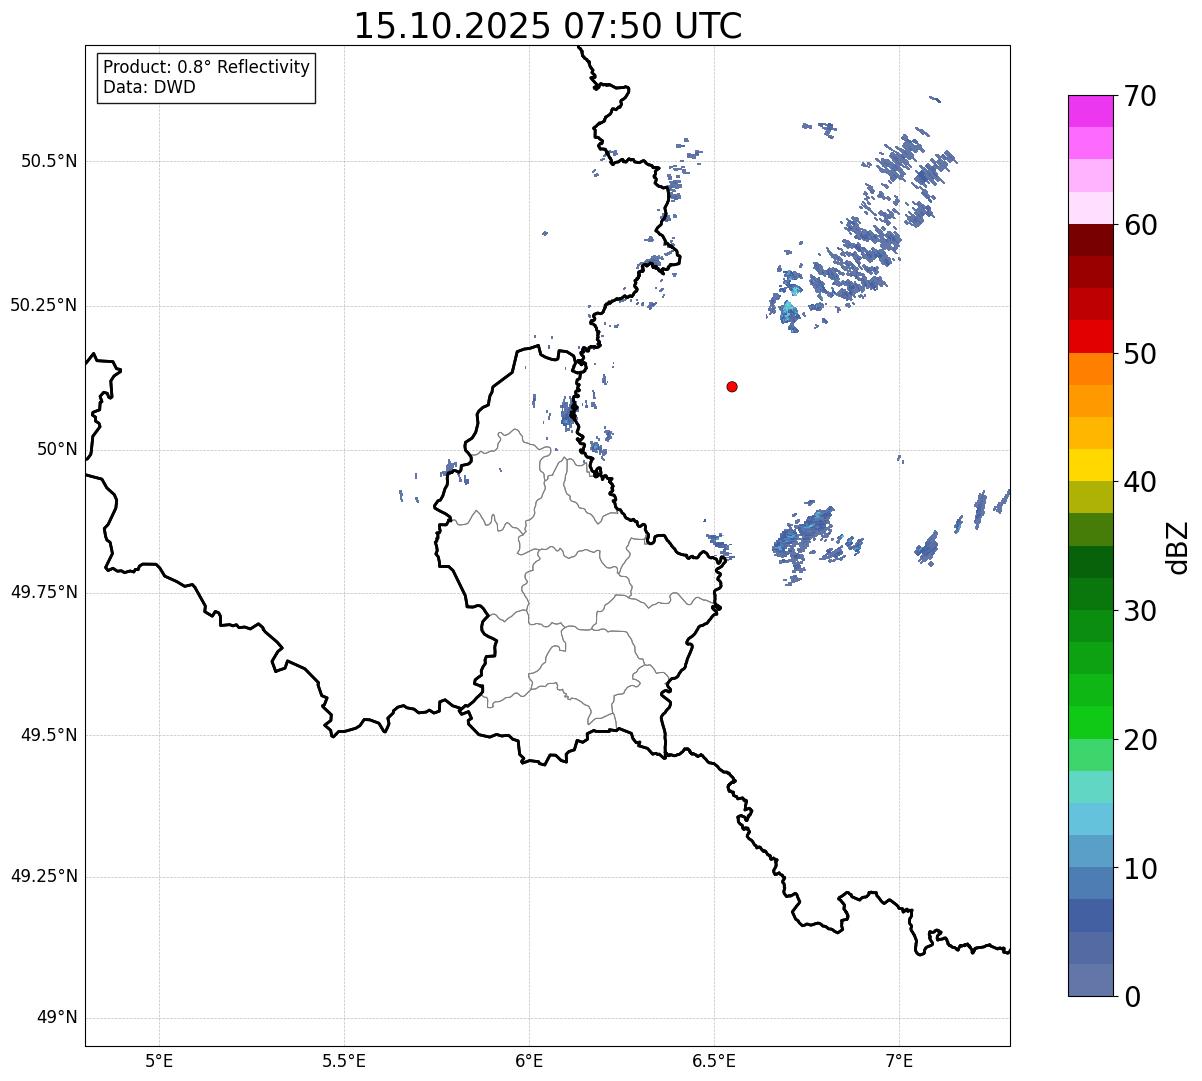Image resolution: width=1202 pixels, height=1081 pixels.
Task: Click the yellow swatch just above 40 dBZ
Action: coord(1090,465)
